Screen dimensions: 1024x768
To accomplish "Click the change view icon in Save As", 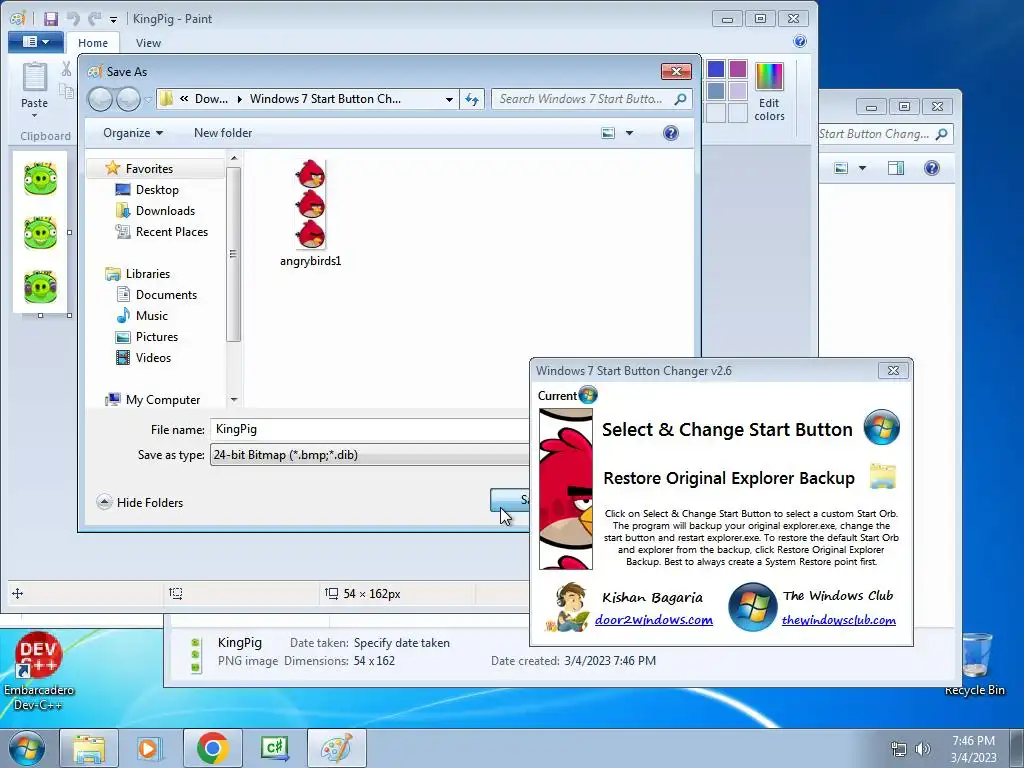I will point(608,133).
